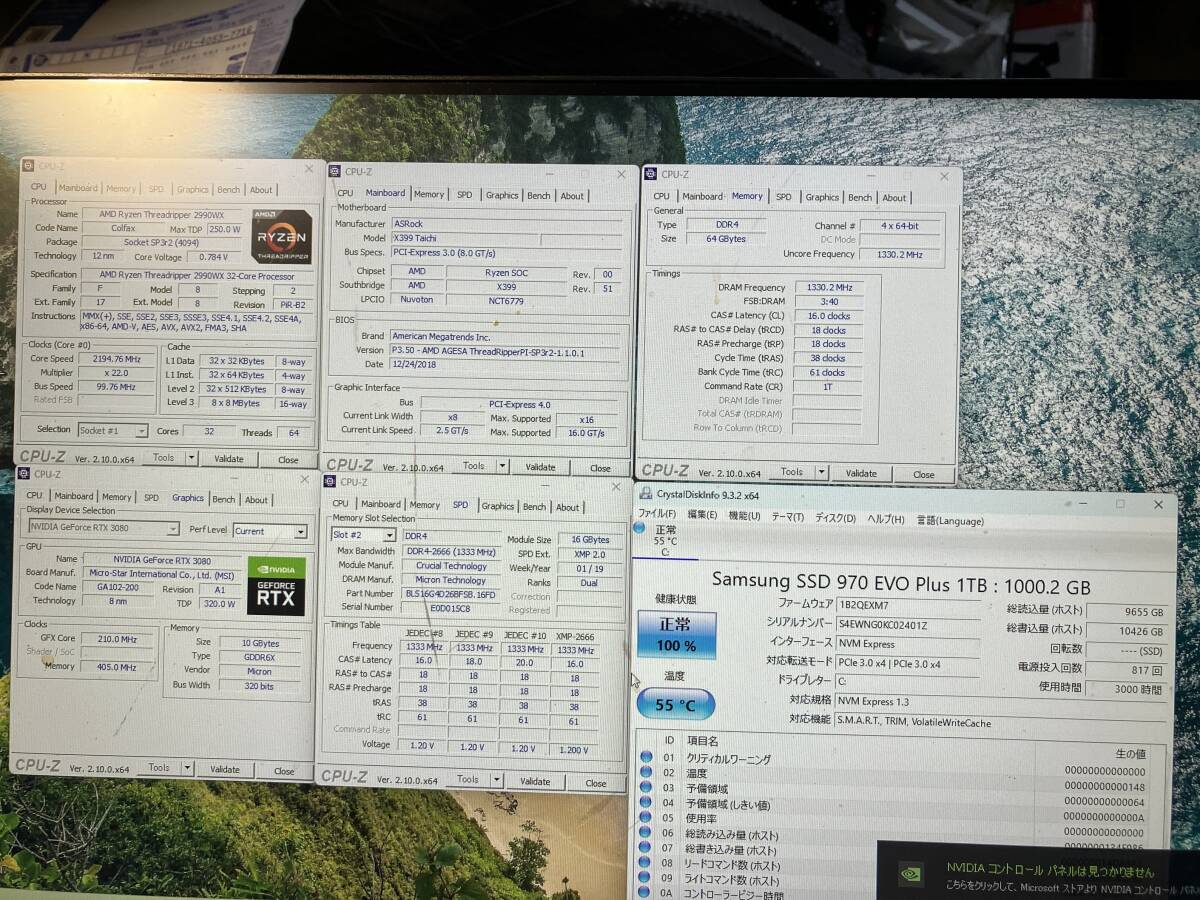
Task: Click the blue status orb for row 01 クリティカルワーニング
Action: 646,757
